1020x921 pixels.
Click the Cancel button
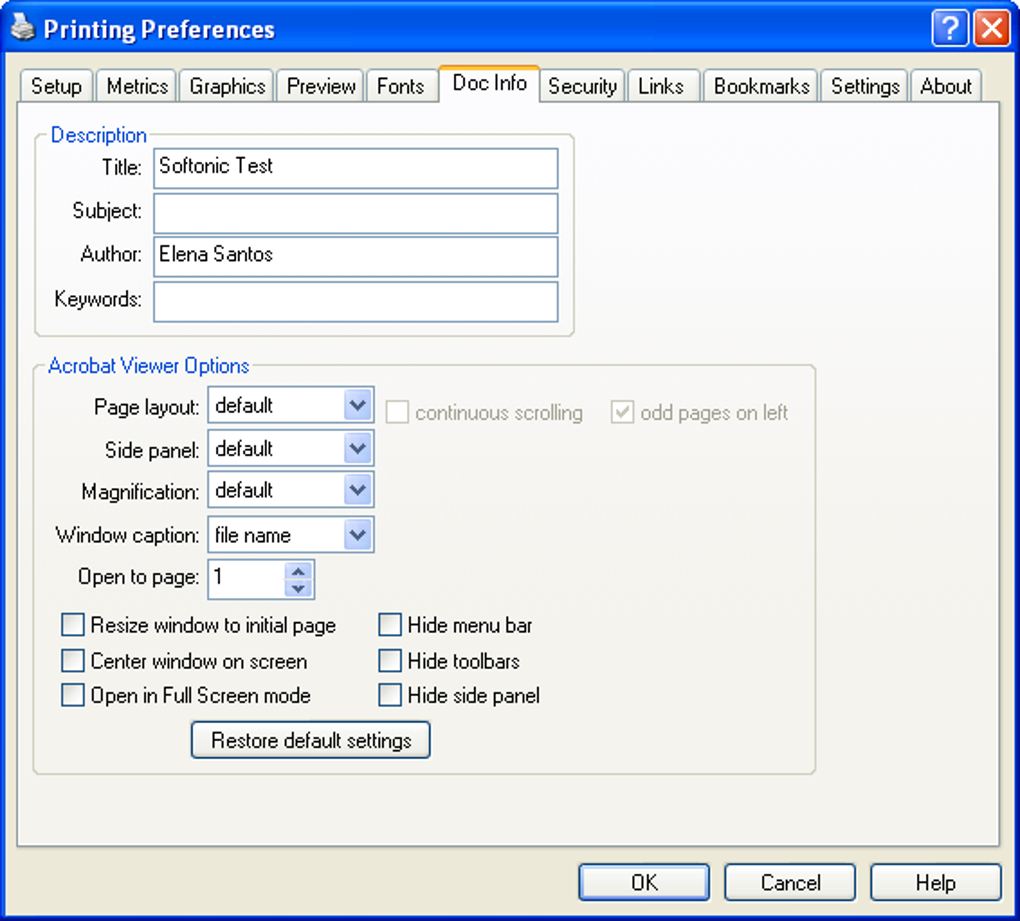pos(790,883)
